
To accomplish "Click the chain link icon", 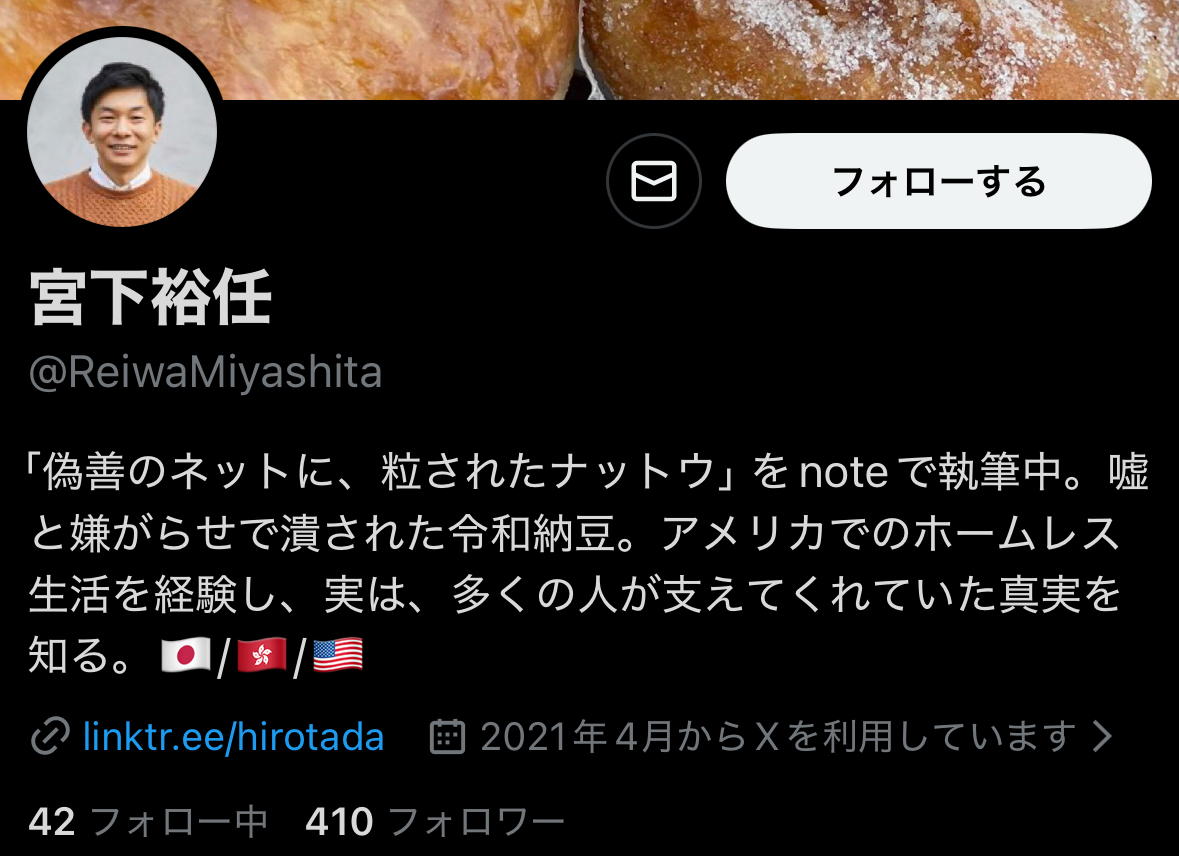I will point(50,736).
